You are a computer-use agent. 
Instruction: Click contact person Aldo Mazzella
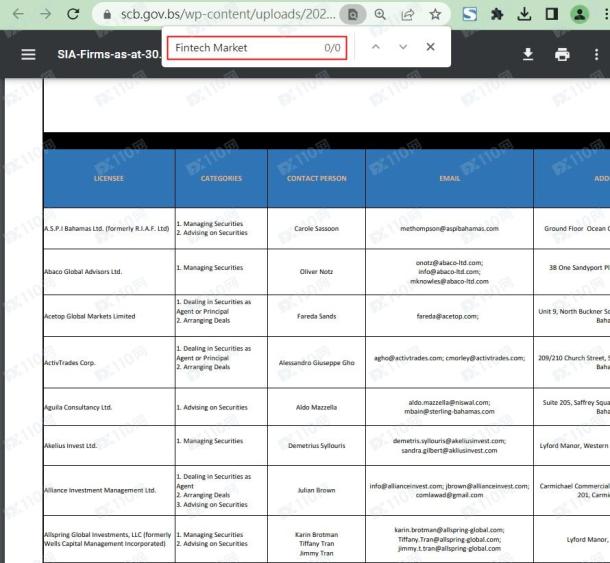[316, 407]
